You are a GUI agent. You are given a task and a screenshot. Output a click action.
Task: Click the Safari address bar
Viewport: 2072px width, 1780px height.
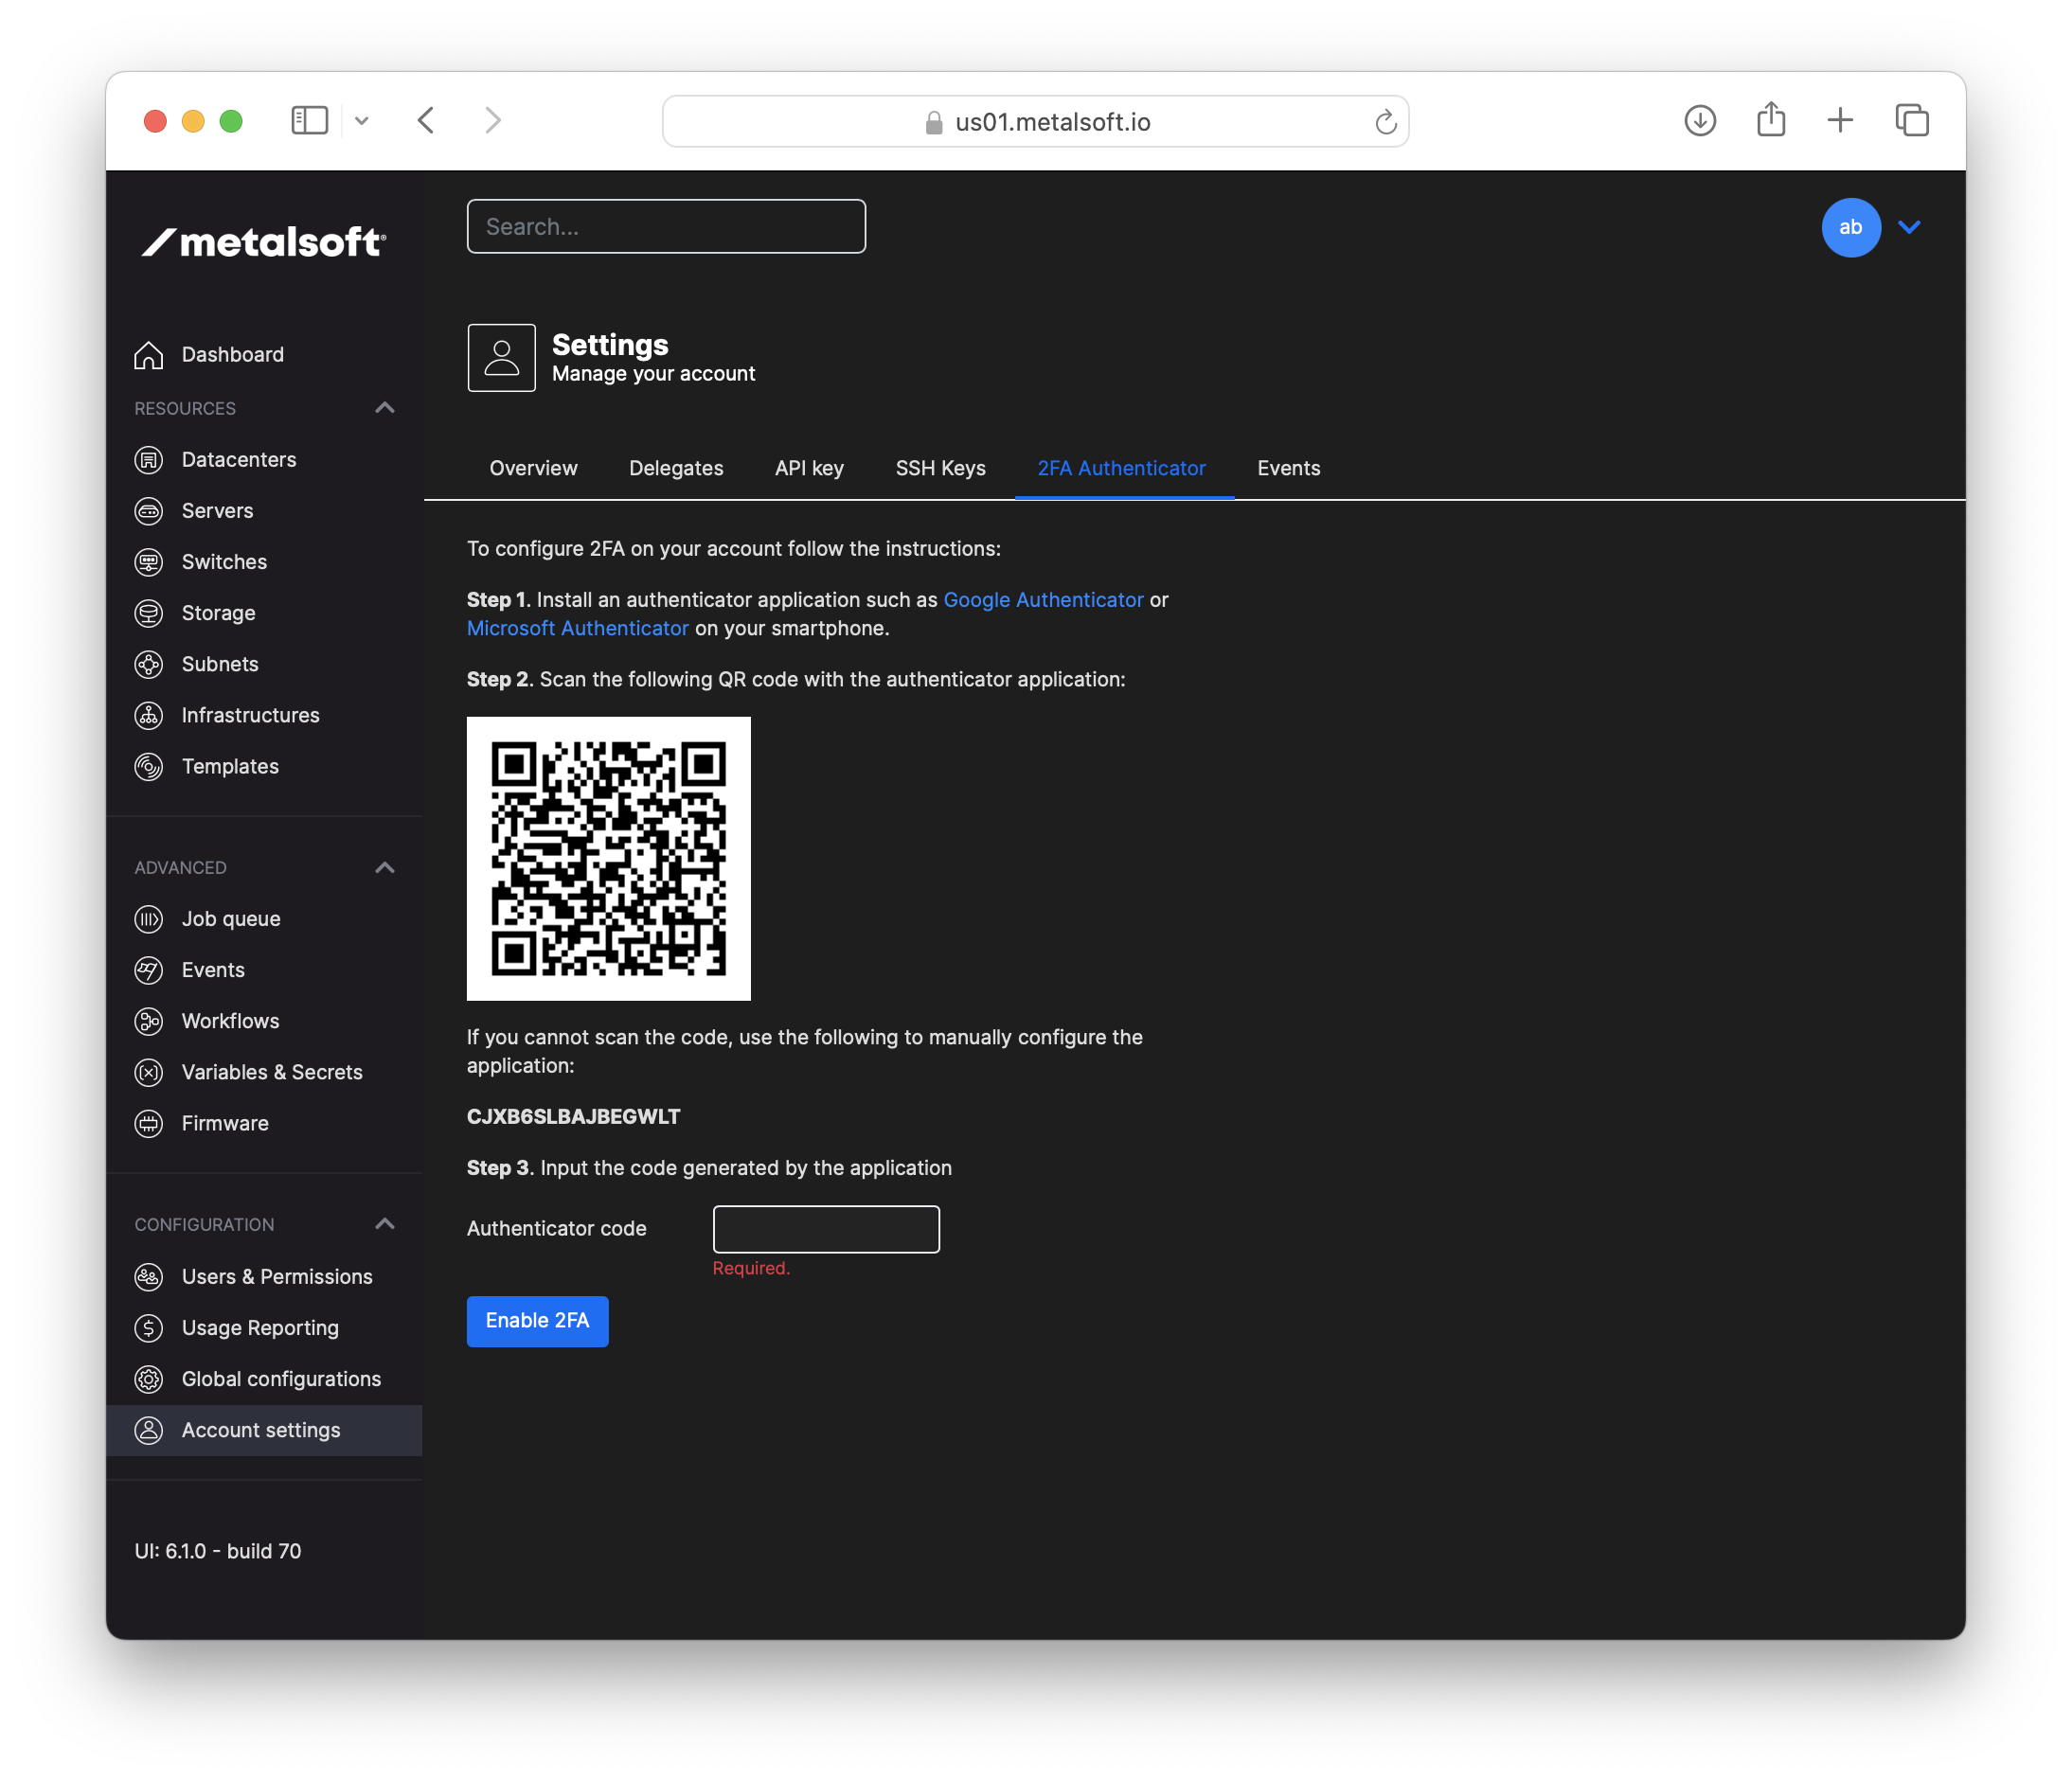(1035, 122)
